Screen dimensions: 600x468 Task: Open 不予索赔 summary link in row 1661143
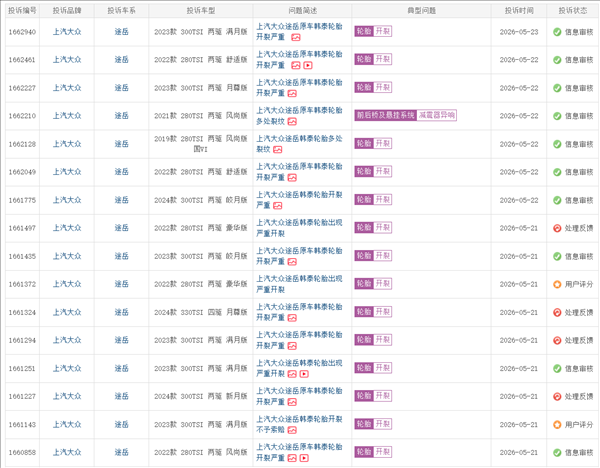[x=299, y=424]
